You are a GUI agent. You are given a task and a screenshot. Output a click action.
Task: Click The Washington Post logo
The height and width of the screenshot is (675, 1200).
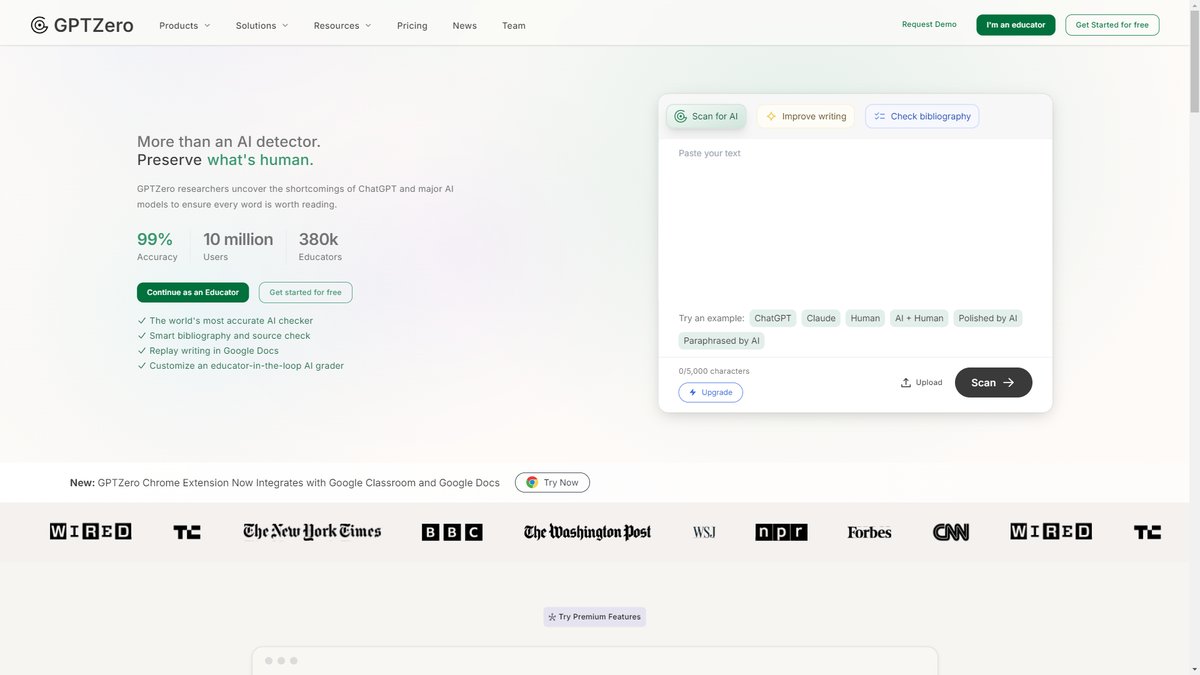click(587, 532)
